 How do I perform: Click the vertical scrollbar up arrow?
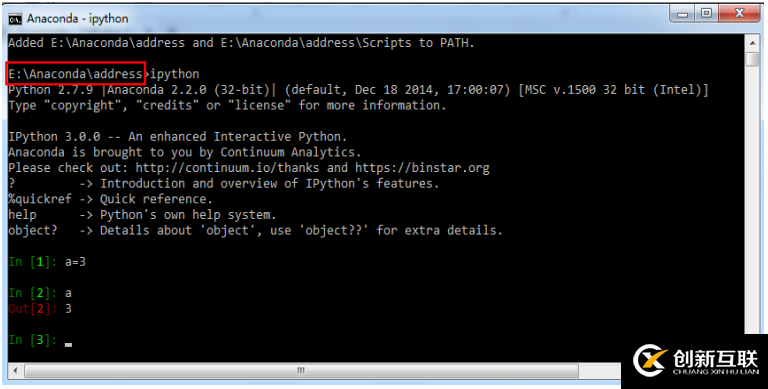click(x=752, y=43)
